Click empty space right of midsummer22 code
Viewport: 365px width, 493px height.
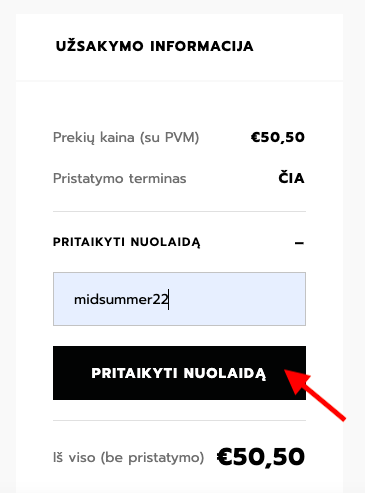coord(237,299)
